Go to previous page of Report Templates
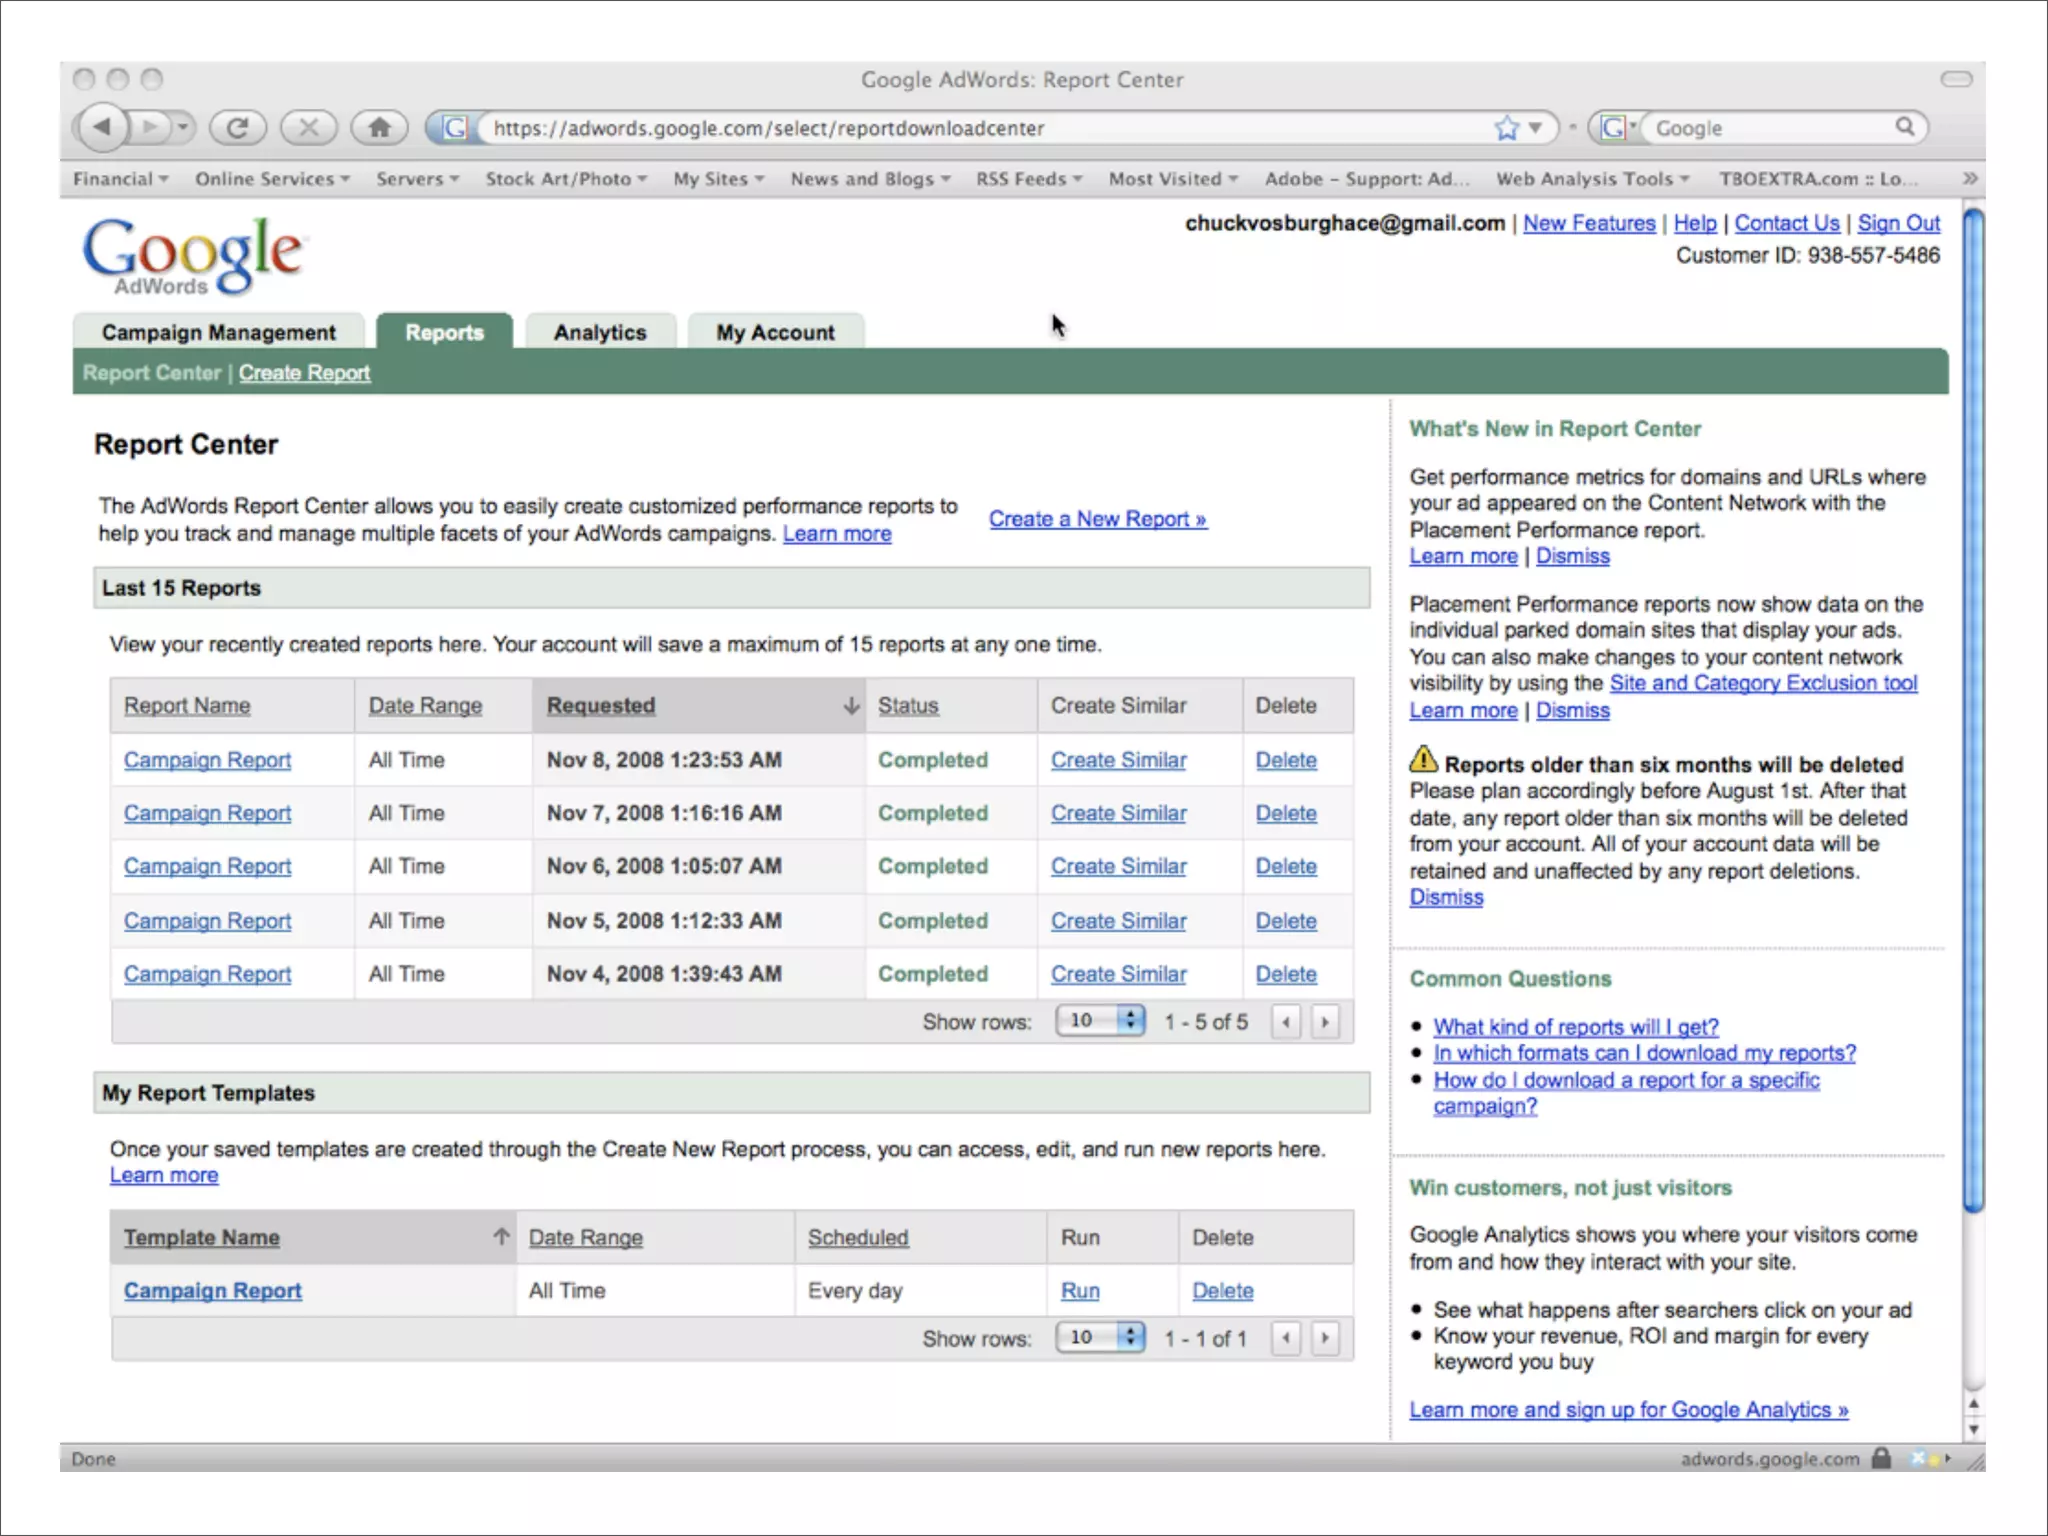The width and height of the screenshot is (2048, 1536). point(1286,1338)
